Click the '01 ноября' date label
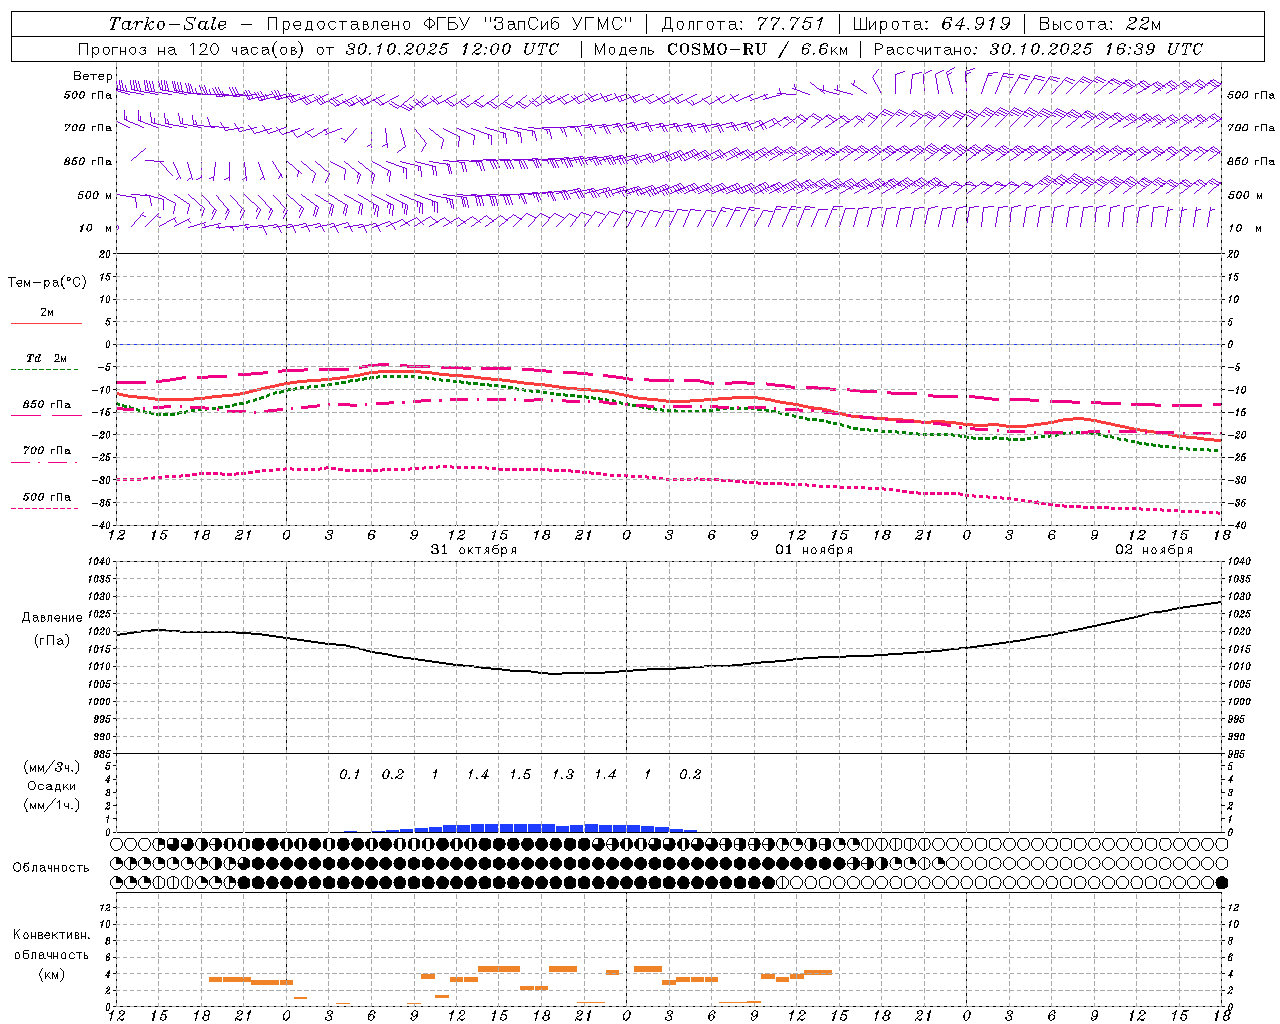The width and height of the screenshot is (1280, 1024). click(814, 550)
